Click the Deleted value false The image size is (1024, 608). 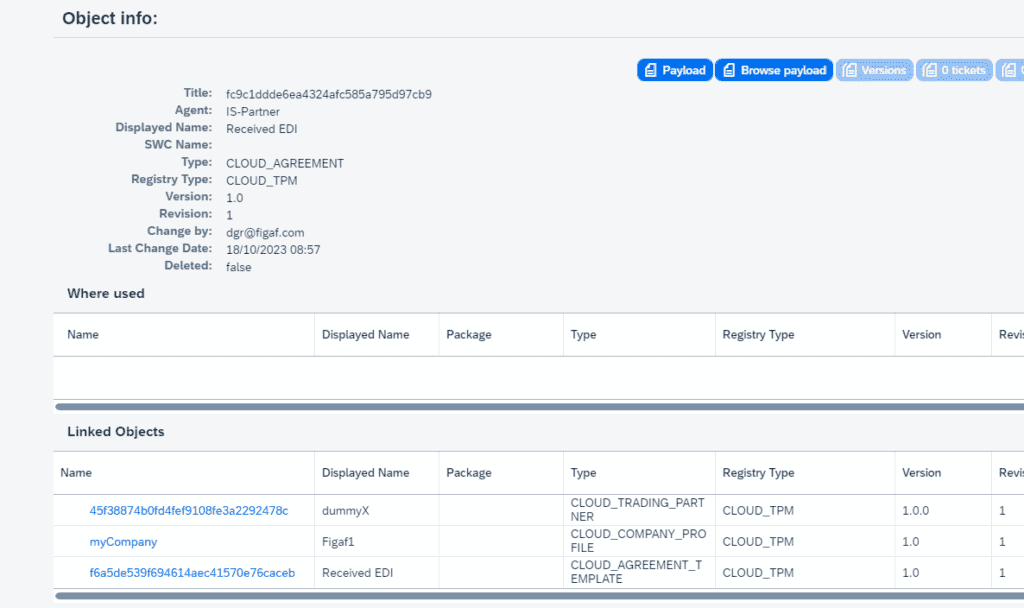[x=238, y=267]
